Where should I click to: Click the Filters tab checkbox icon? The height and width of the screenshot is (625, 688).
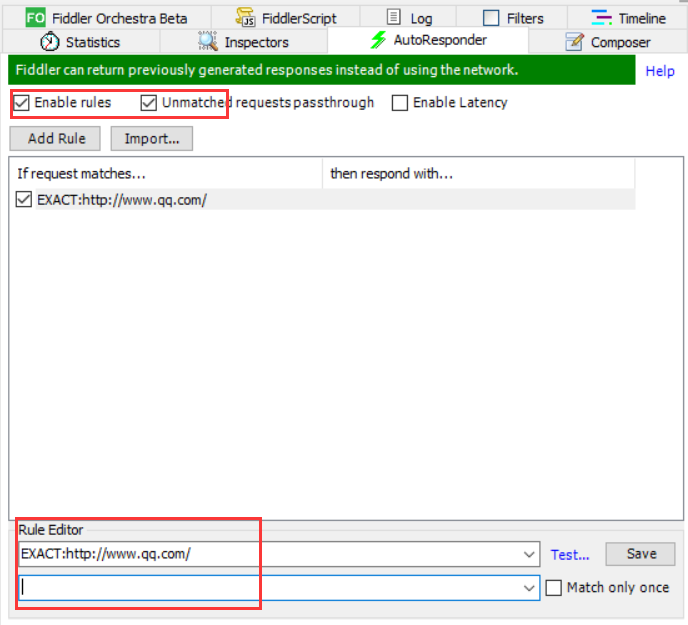[x=491, y=18]
